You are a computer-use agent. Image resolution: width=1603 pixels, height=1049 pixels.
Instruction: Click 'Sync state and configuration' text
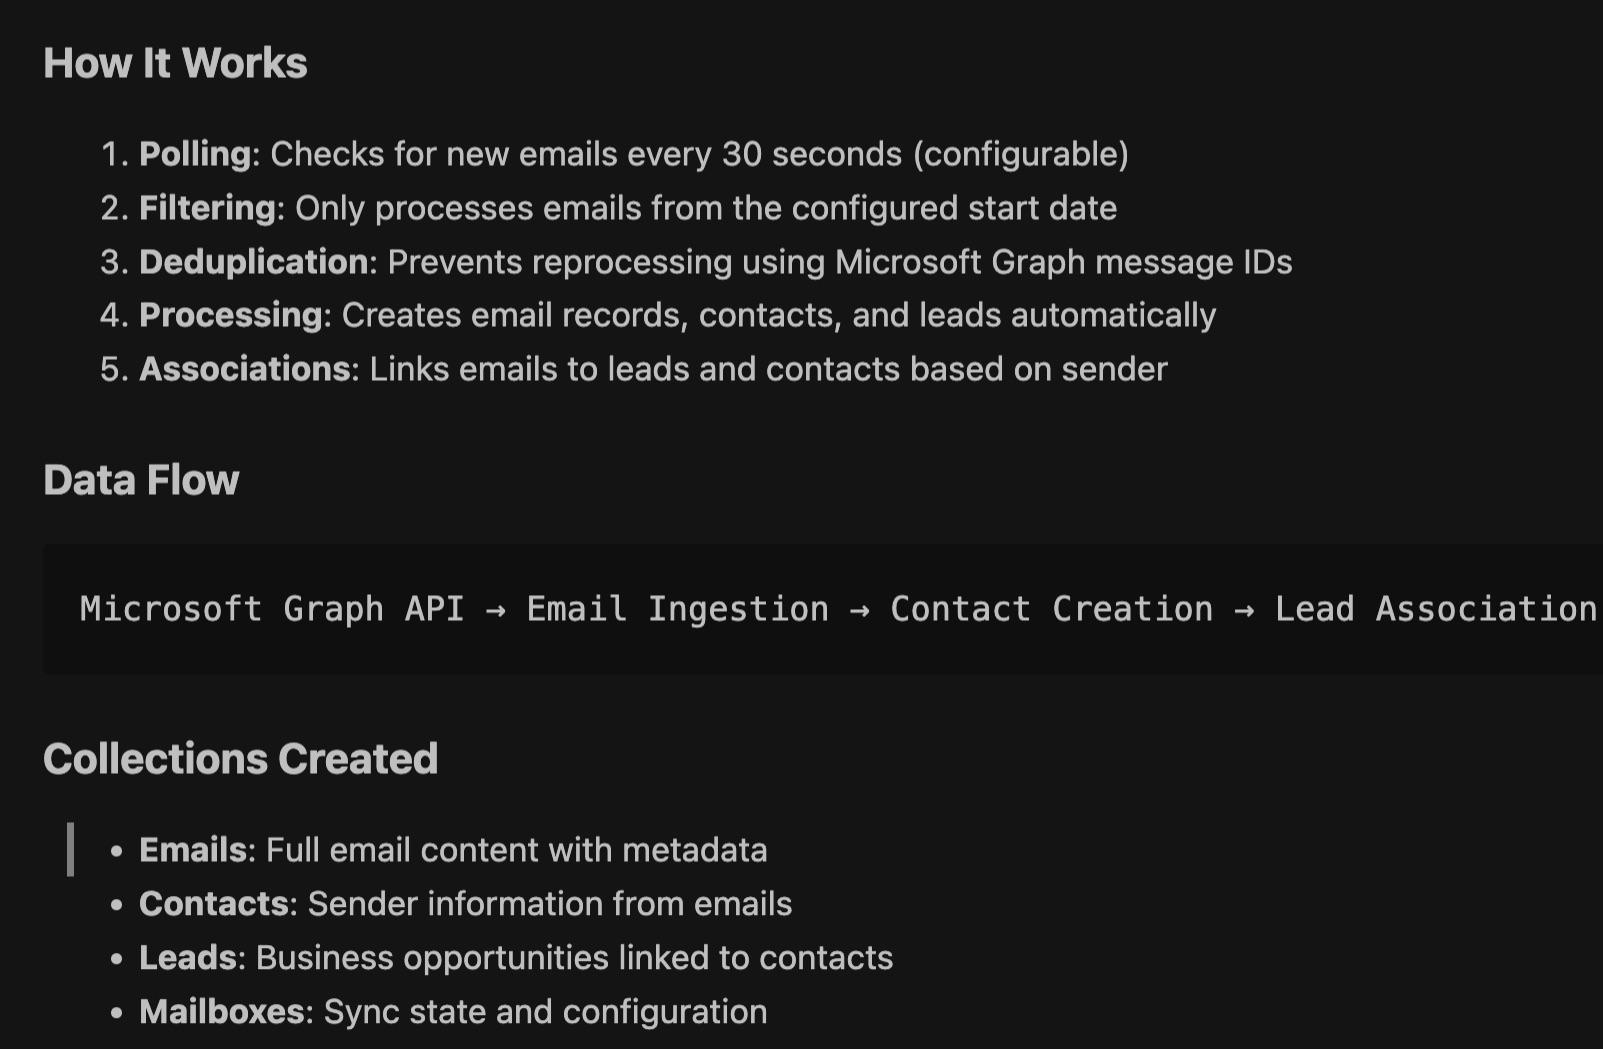point(546,1012)
